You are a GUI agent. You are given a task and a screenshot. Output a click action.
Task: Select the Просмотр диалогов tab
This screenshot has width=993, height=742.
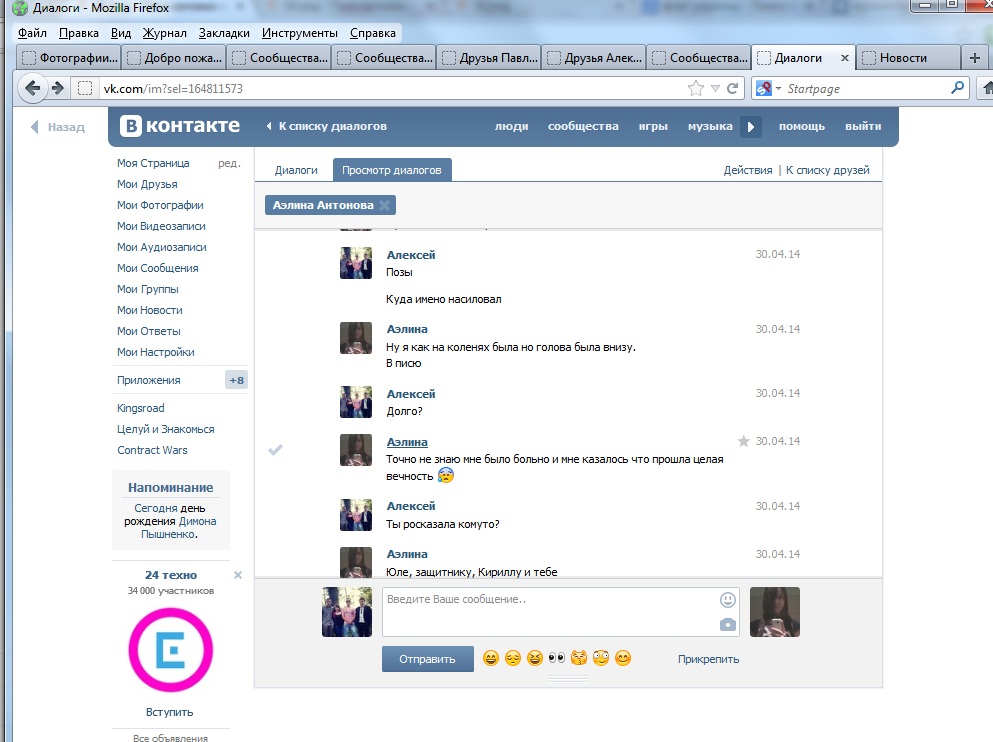(x=392, y=170)
